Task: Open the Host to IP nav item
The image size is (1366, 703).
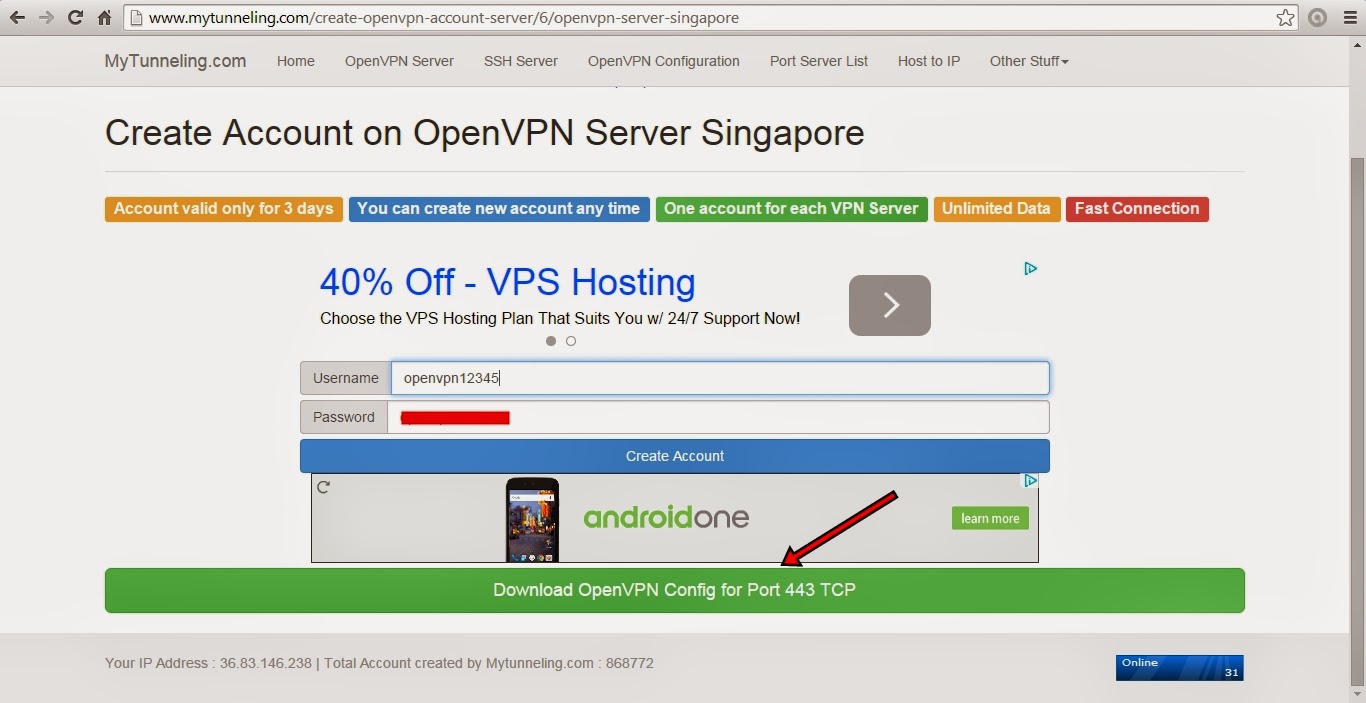Action: tap(929, 61)
